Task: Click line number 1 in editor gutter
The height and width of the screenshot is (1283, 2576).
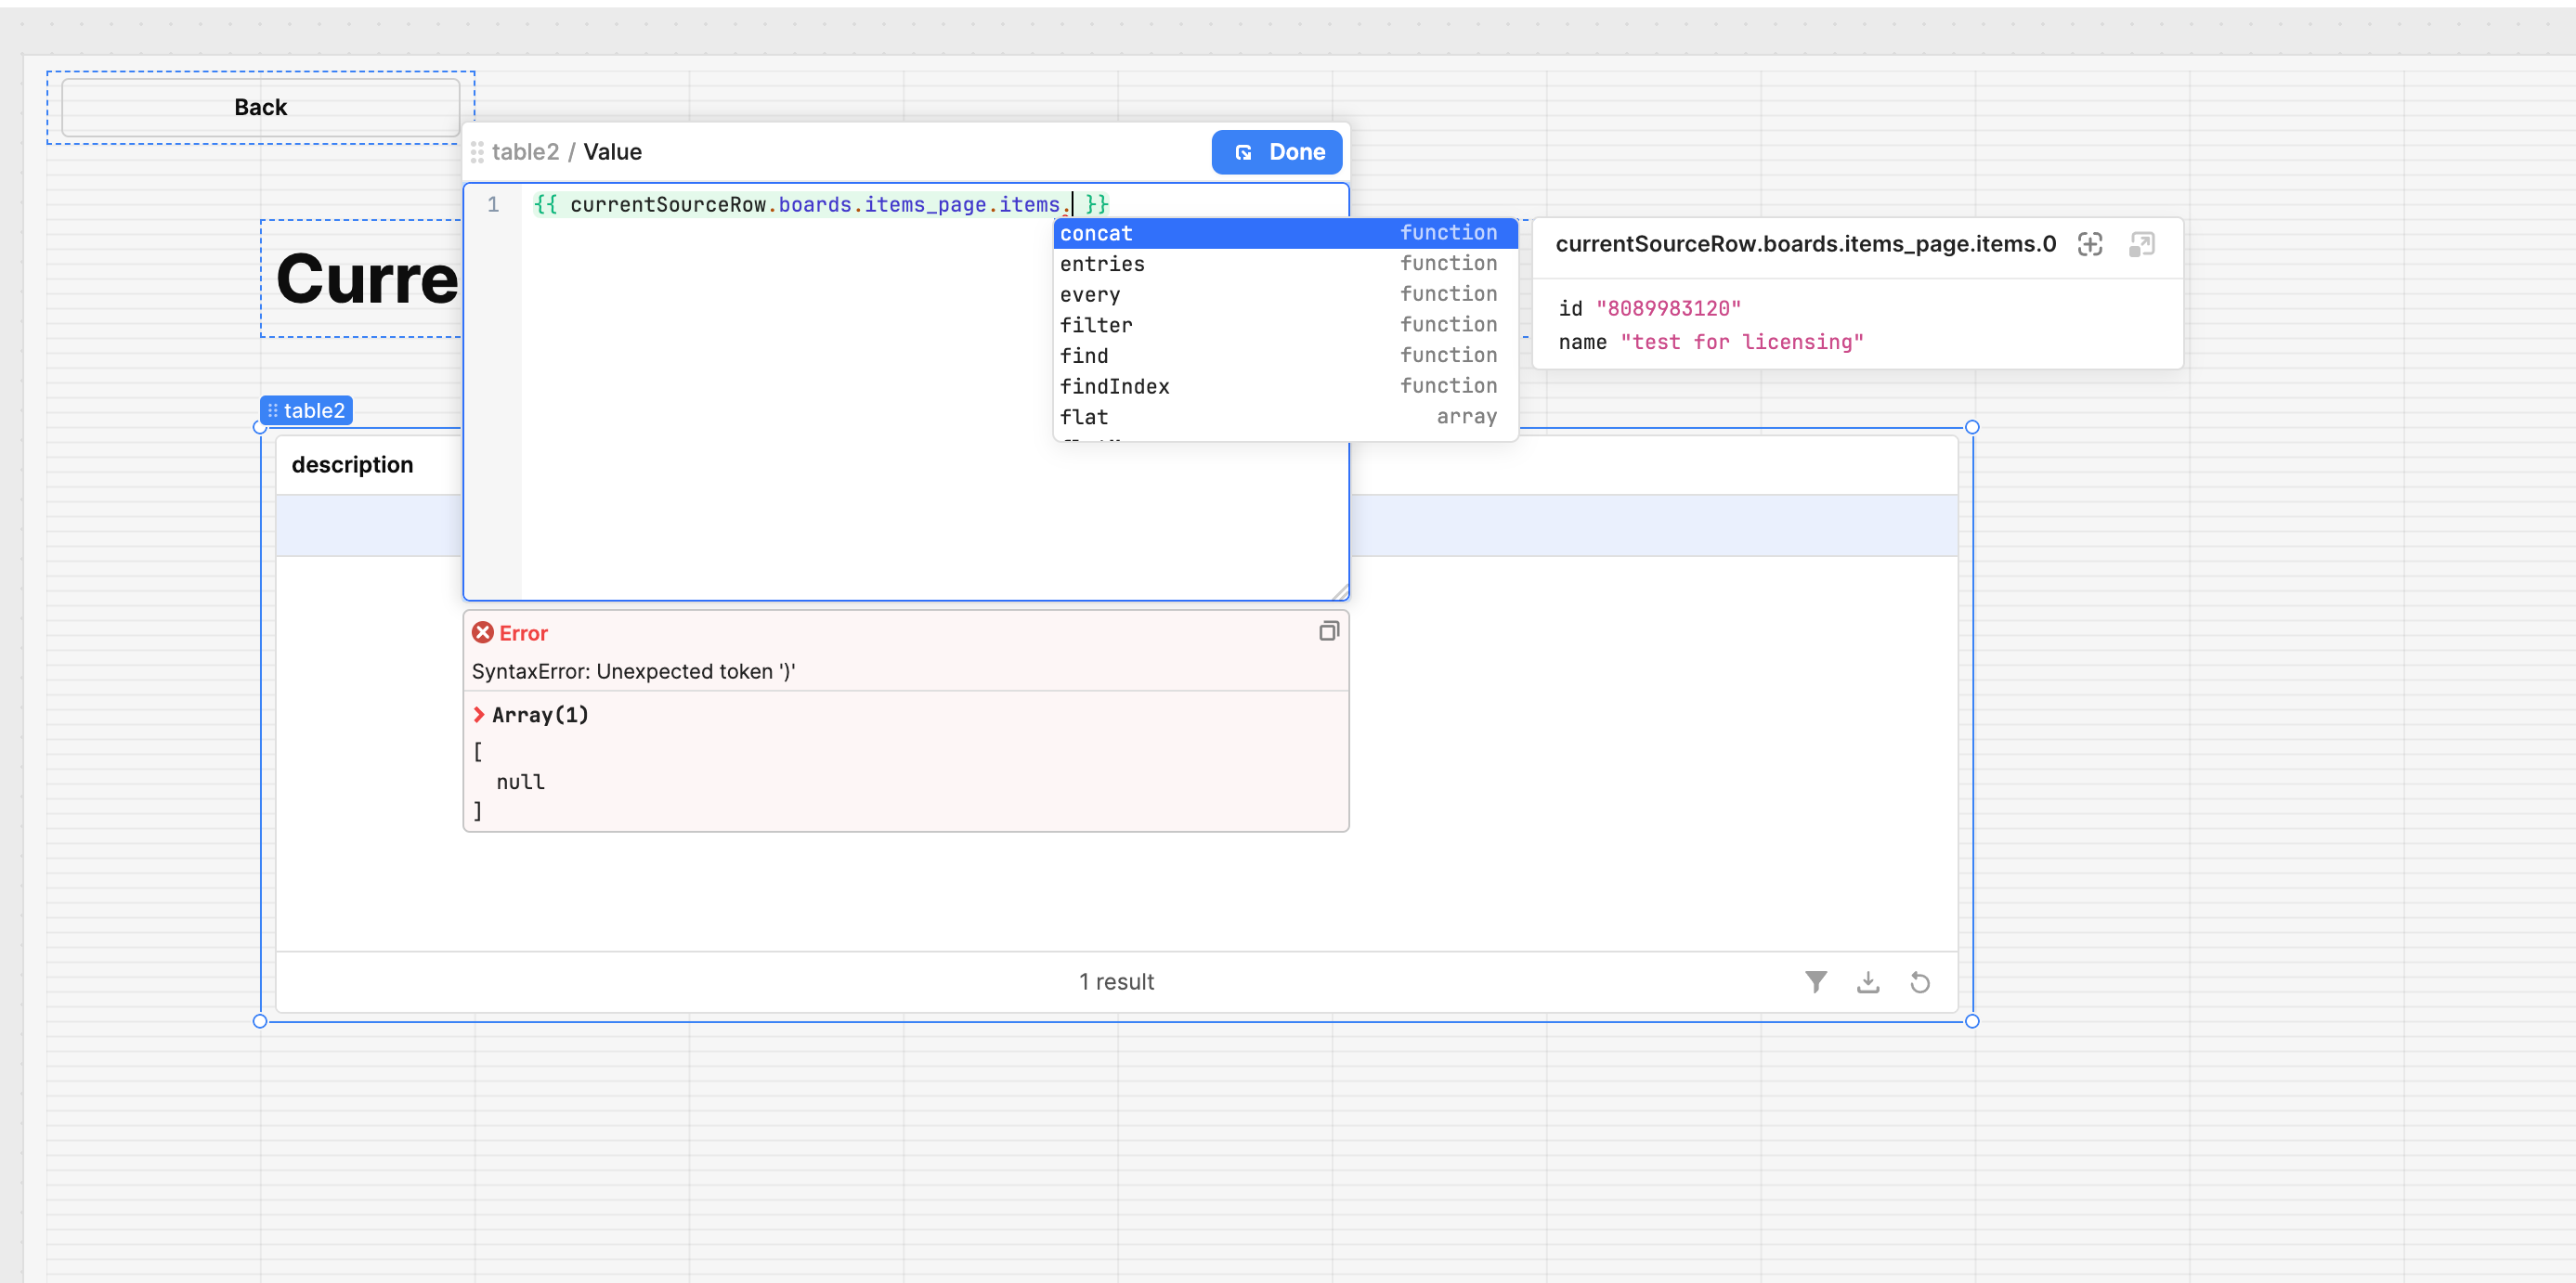Action: (493, 204)
